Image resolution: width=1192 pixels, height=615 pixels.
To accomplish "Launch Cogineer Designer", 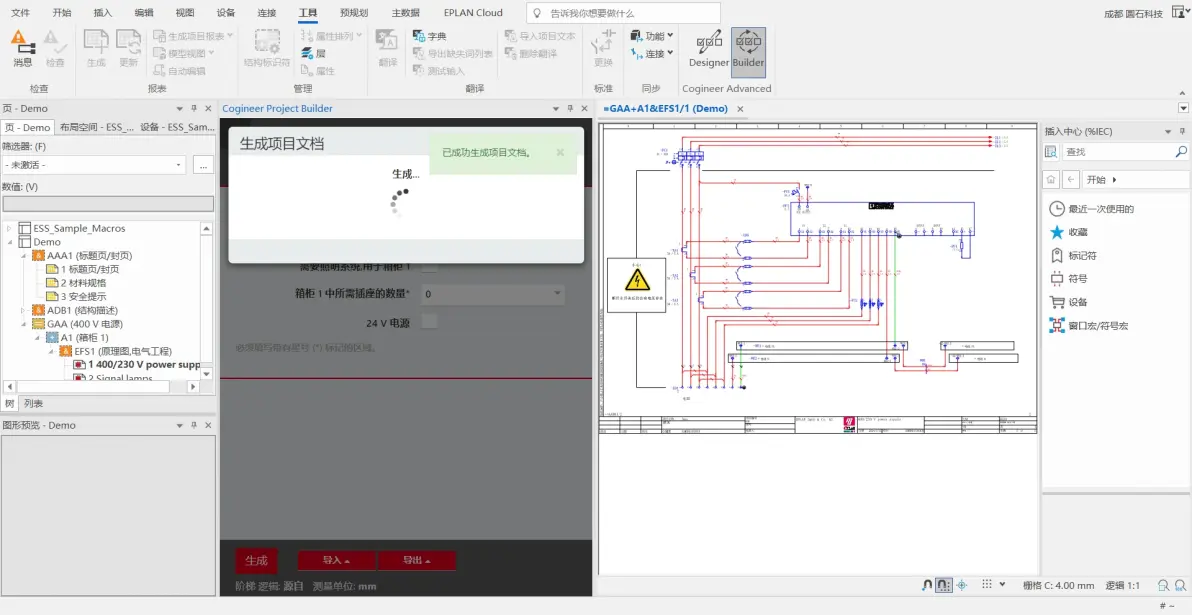I will [x=709, y=48].
